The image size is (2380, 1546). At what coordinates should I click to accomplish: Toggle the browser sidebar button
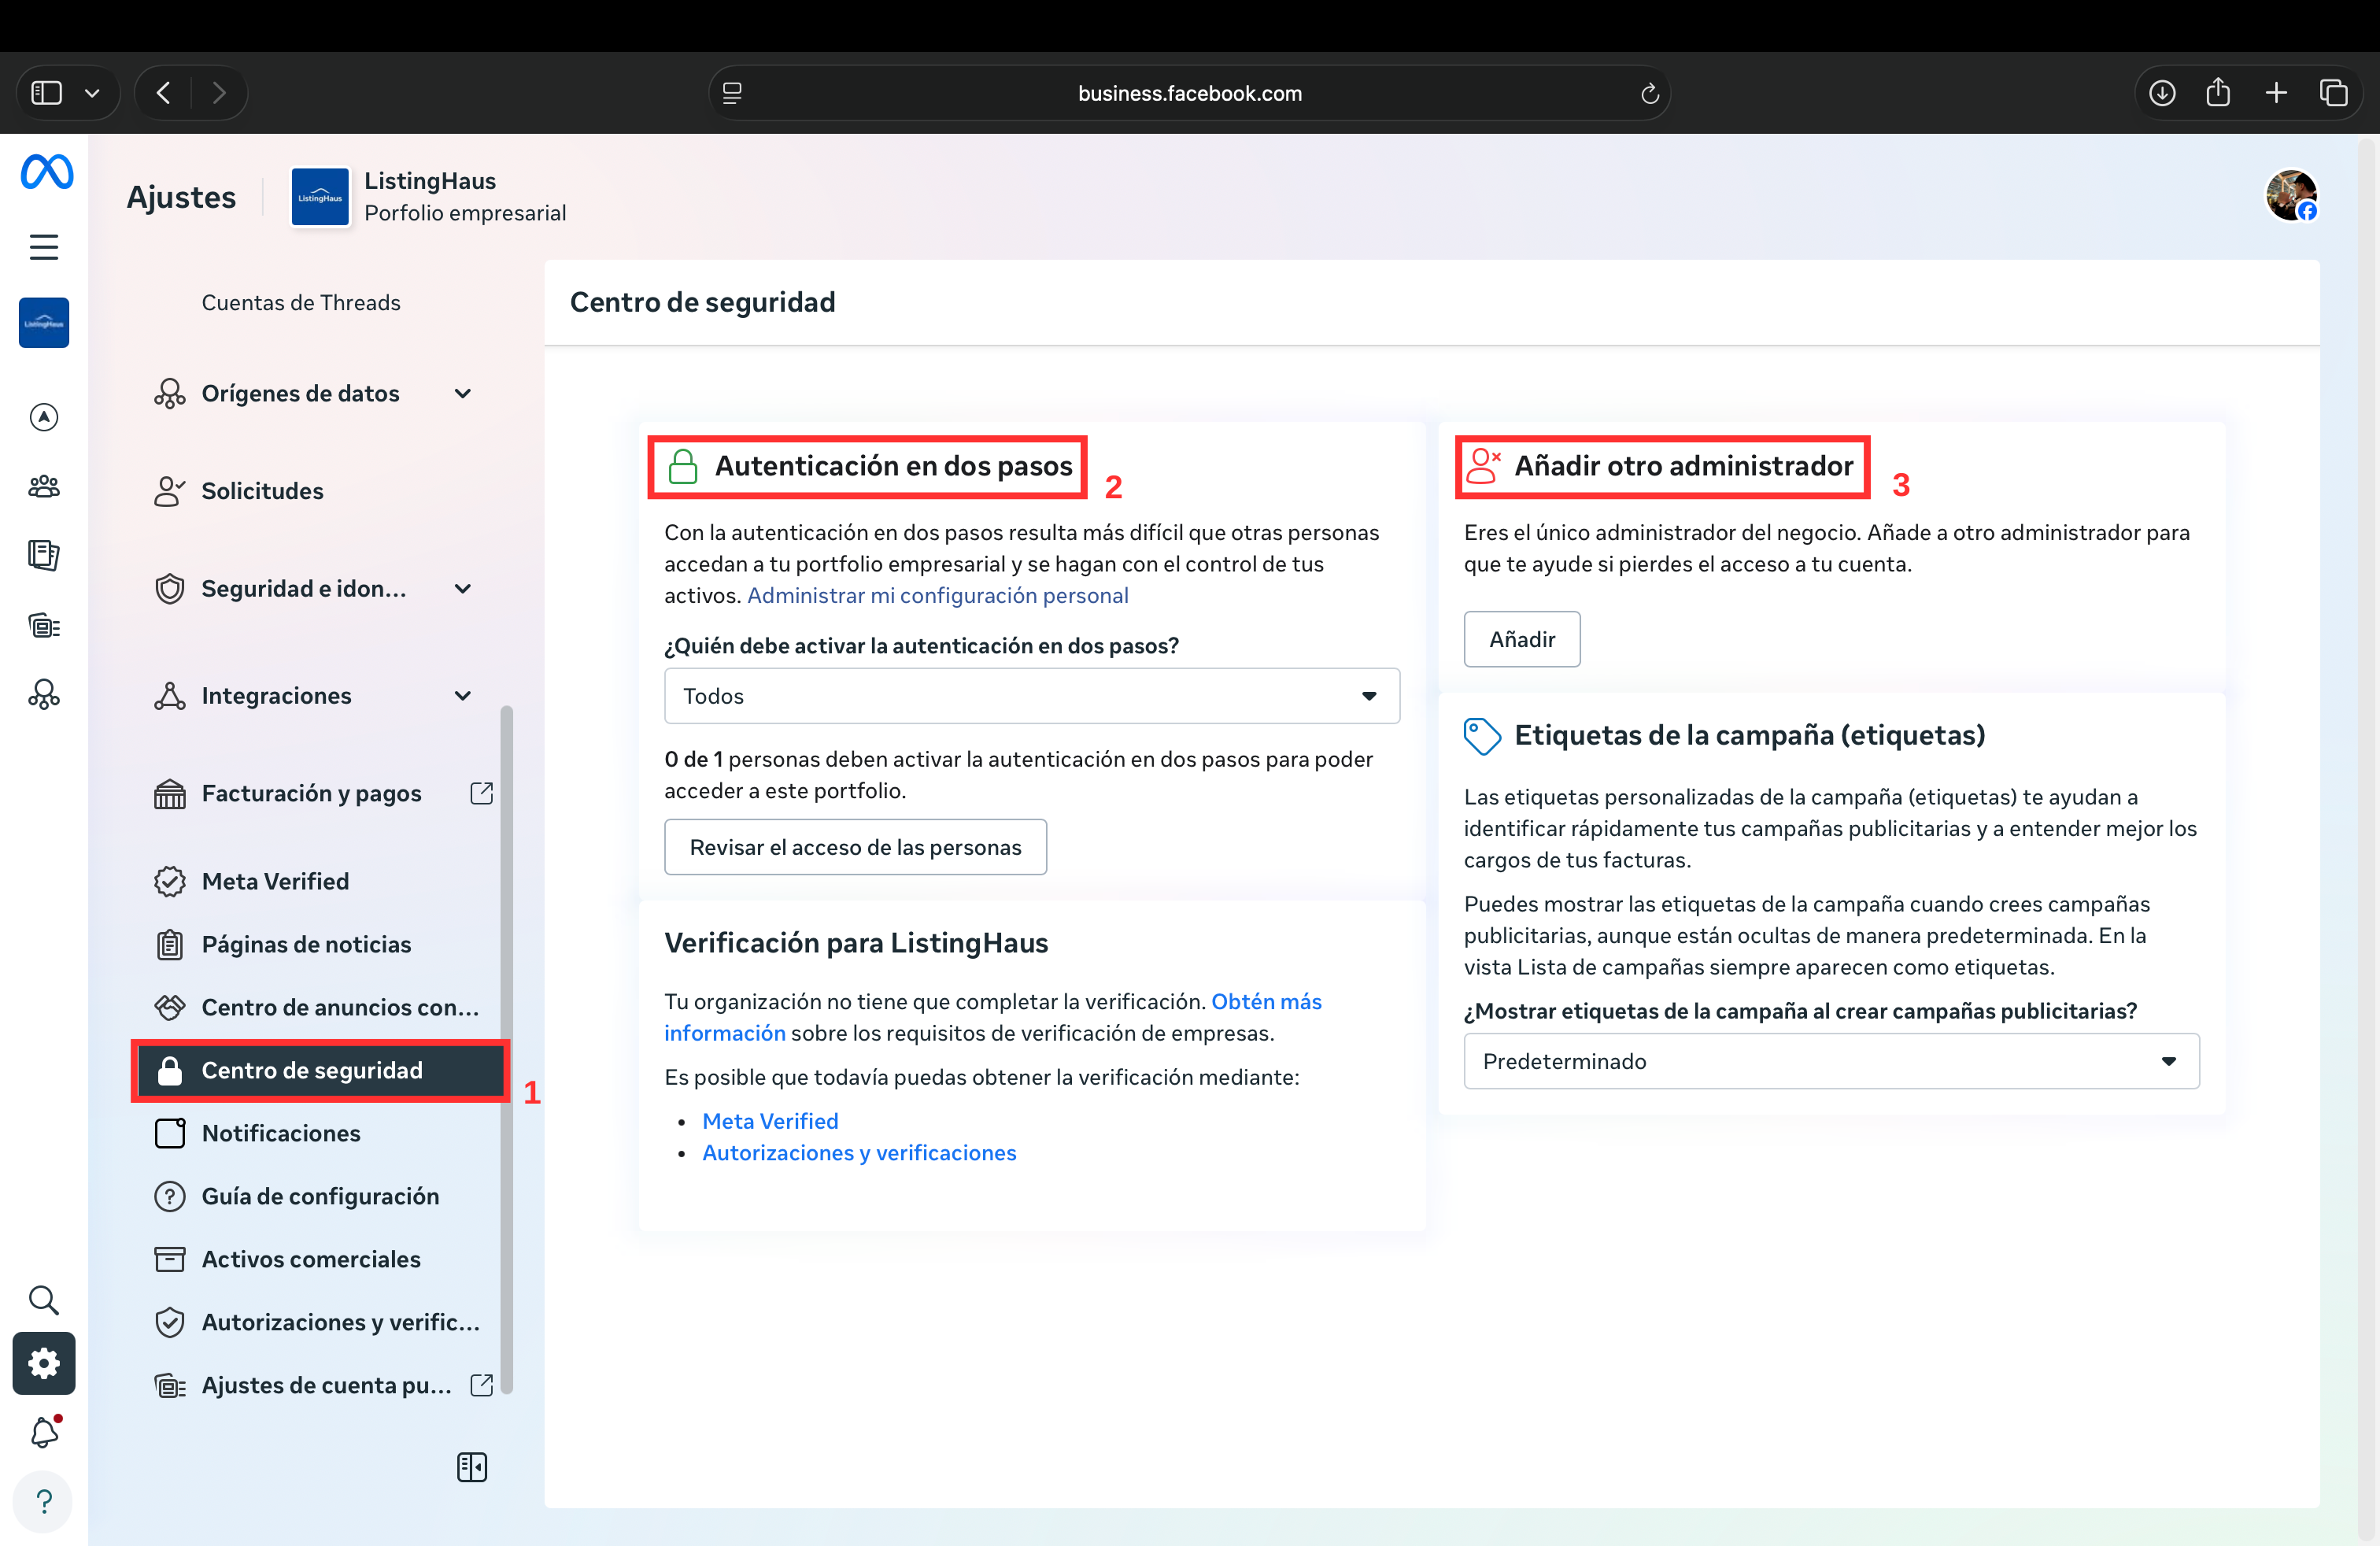[47, 94]
